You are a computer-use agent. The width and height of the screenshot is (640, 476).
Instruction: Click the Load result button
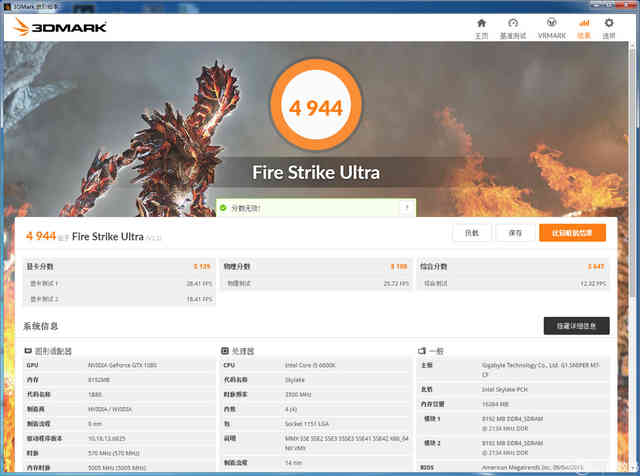(x=472, y=233)
